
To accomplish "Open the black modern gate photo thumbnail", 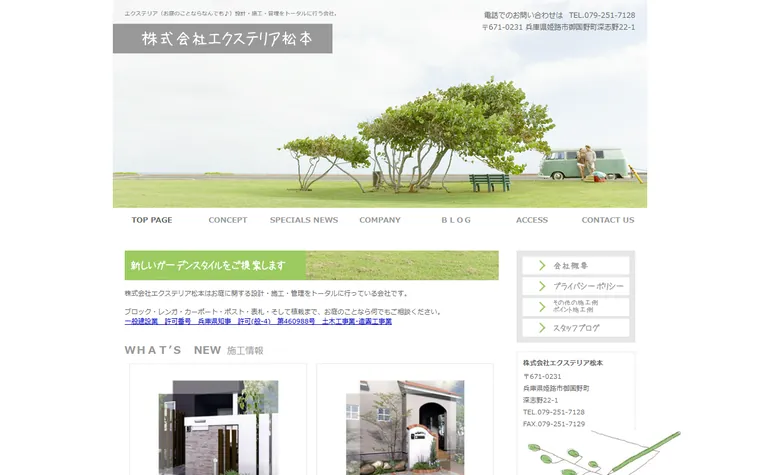I will click(x=219, y=428).
